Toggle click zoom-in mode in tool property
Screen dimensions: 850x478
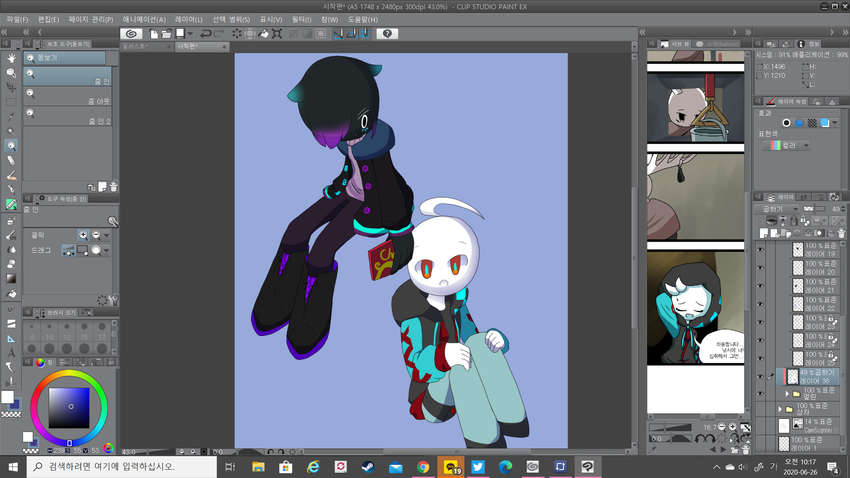click(83, 235)
